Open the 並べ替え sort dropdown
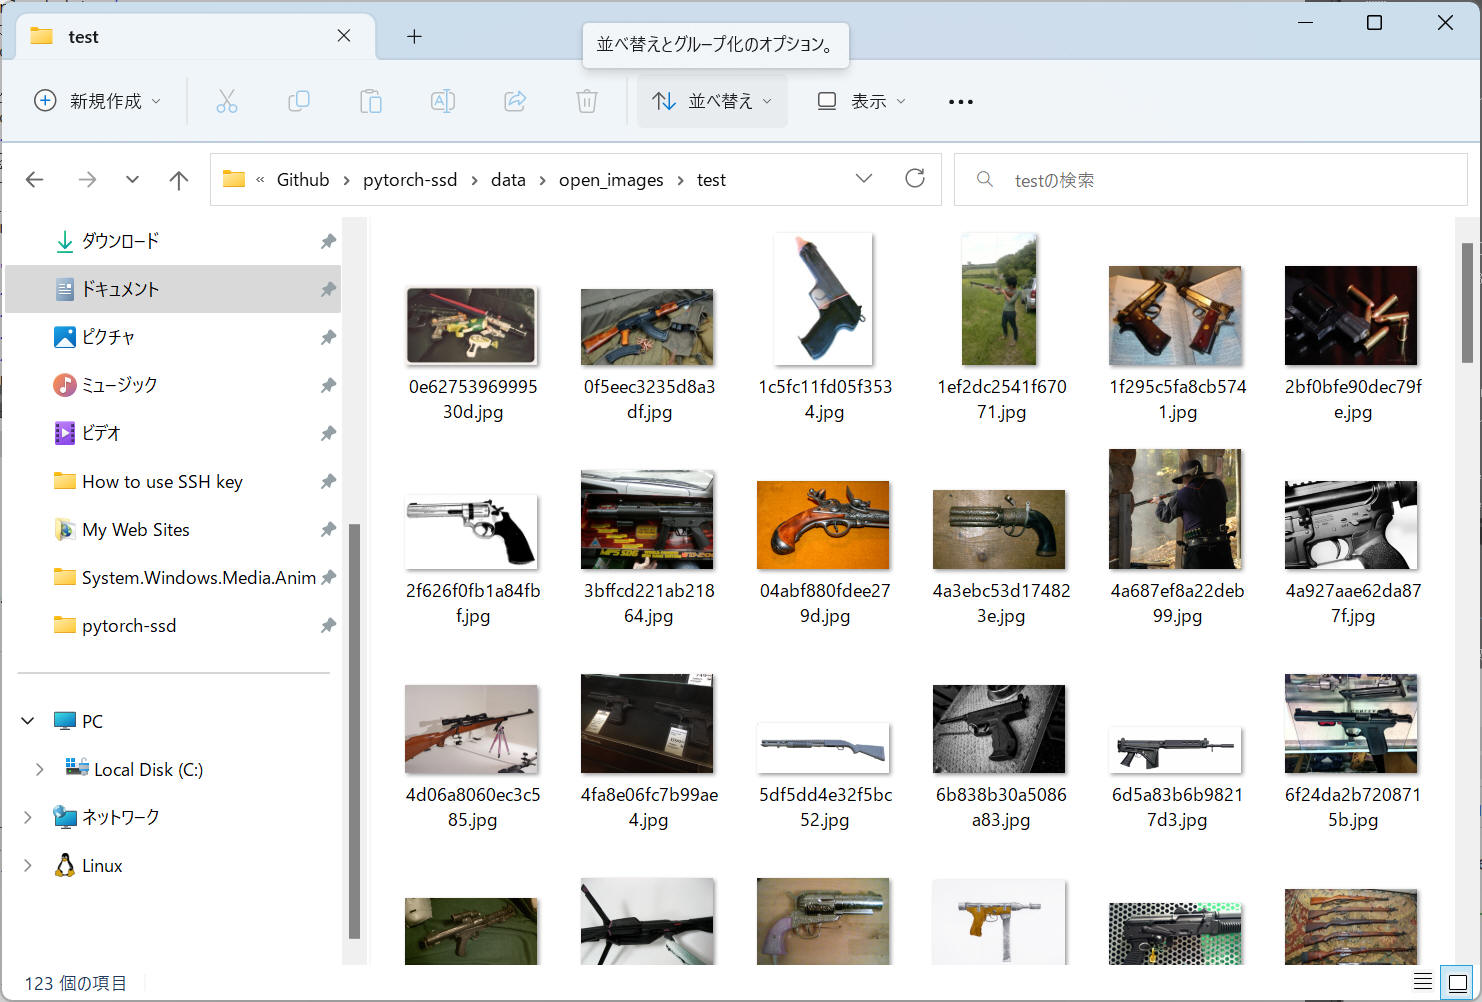This screenshot has height=1002, width=1482. coord(712,101)
